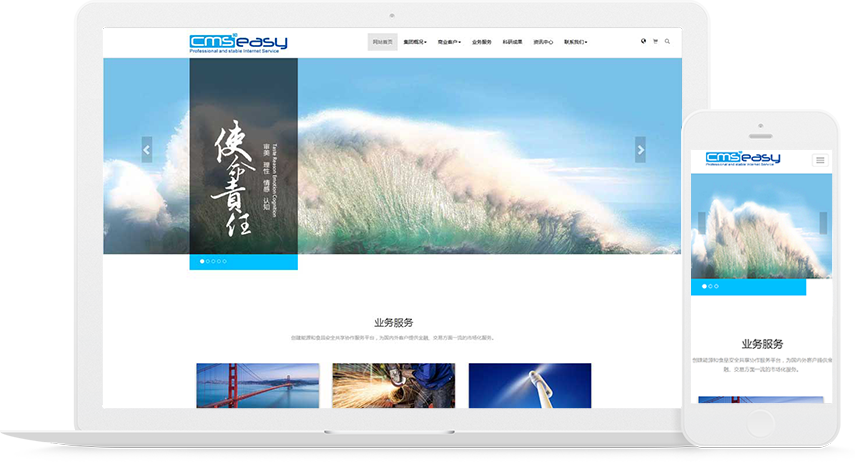Viewport: 855px width, 462px height.
Task: Select the last desktop carousel indicator dot
Action: [x=225, y=261]
